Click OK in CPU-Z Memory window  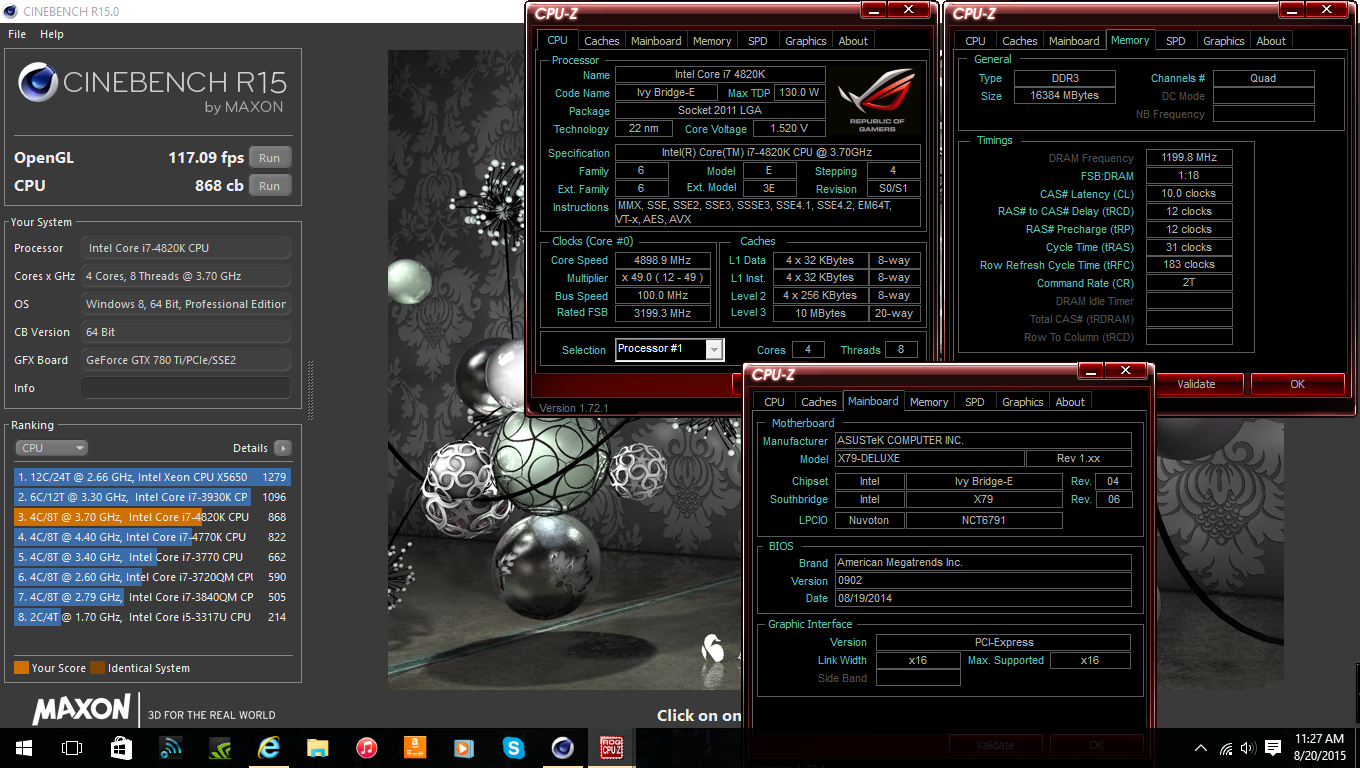tap(1297, 384)
